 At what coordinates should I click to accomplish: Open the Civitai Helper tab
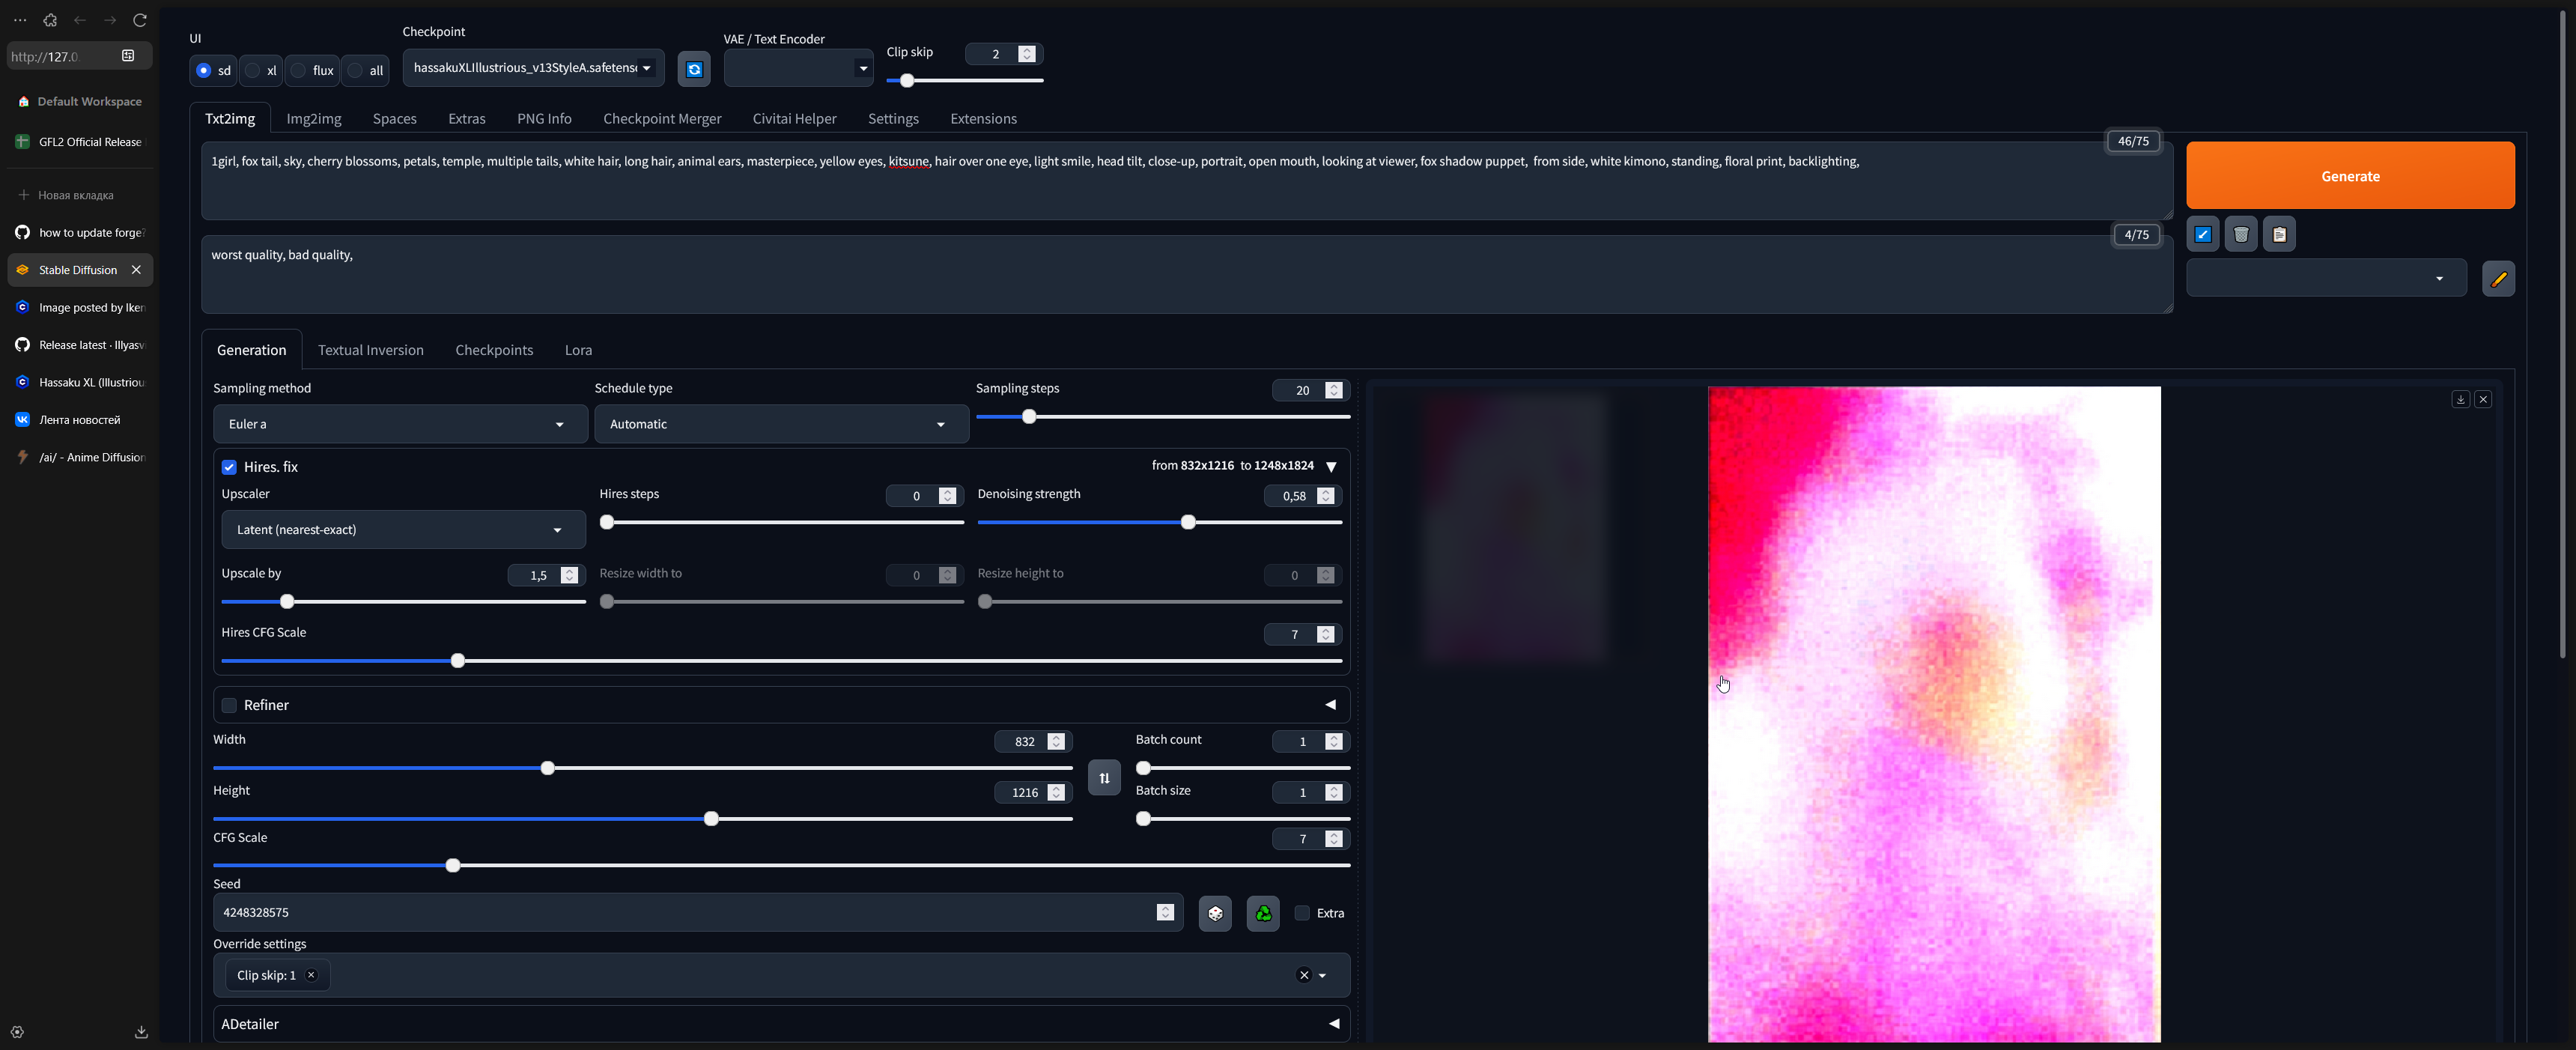[794, 118]
